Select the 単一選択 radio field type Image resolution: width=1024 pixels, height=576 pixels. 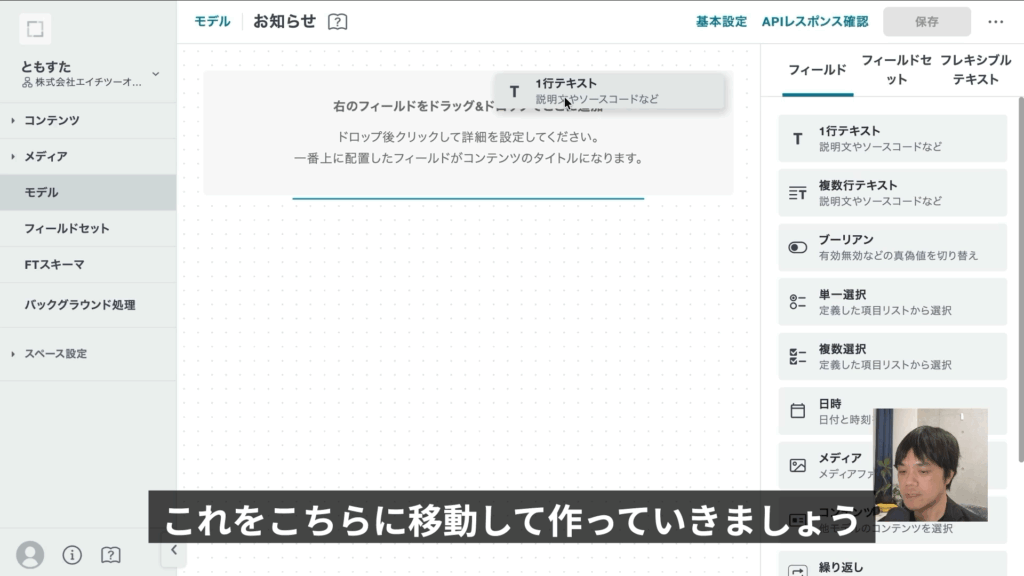(892, 302)
